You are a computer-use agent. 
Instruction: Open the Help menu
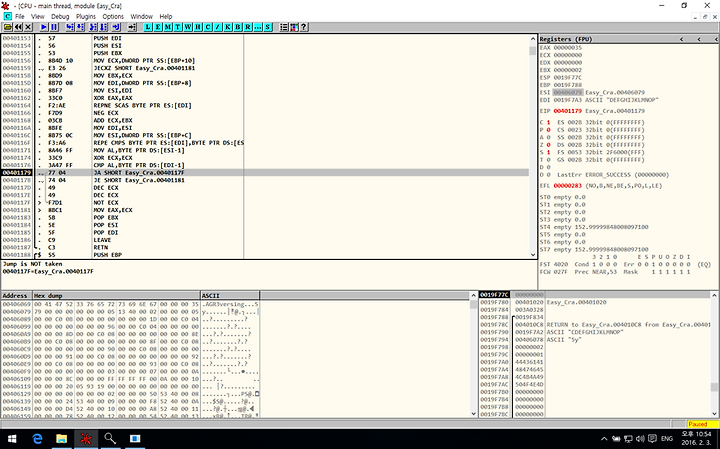(166, 16)
